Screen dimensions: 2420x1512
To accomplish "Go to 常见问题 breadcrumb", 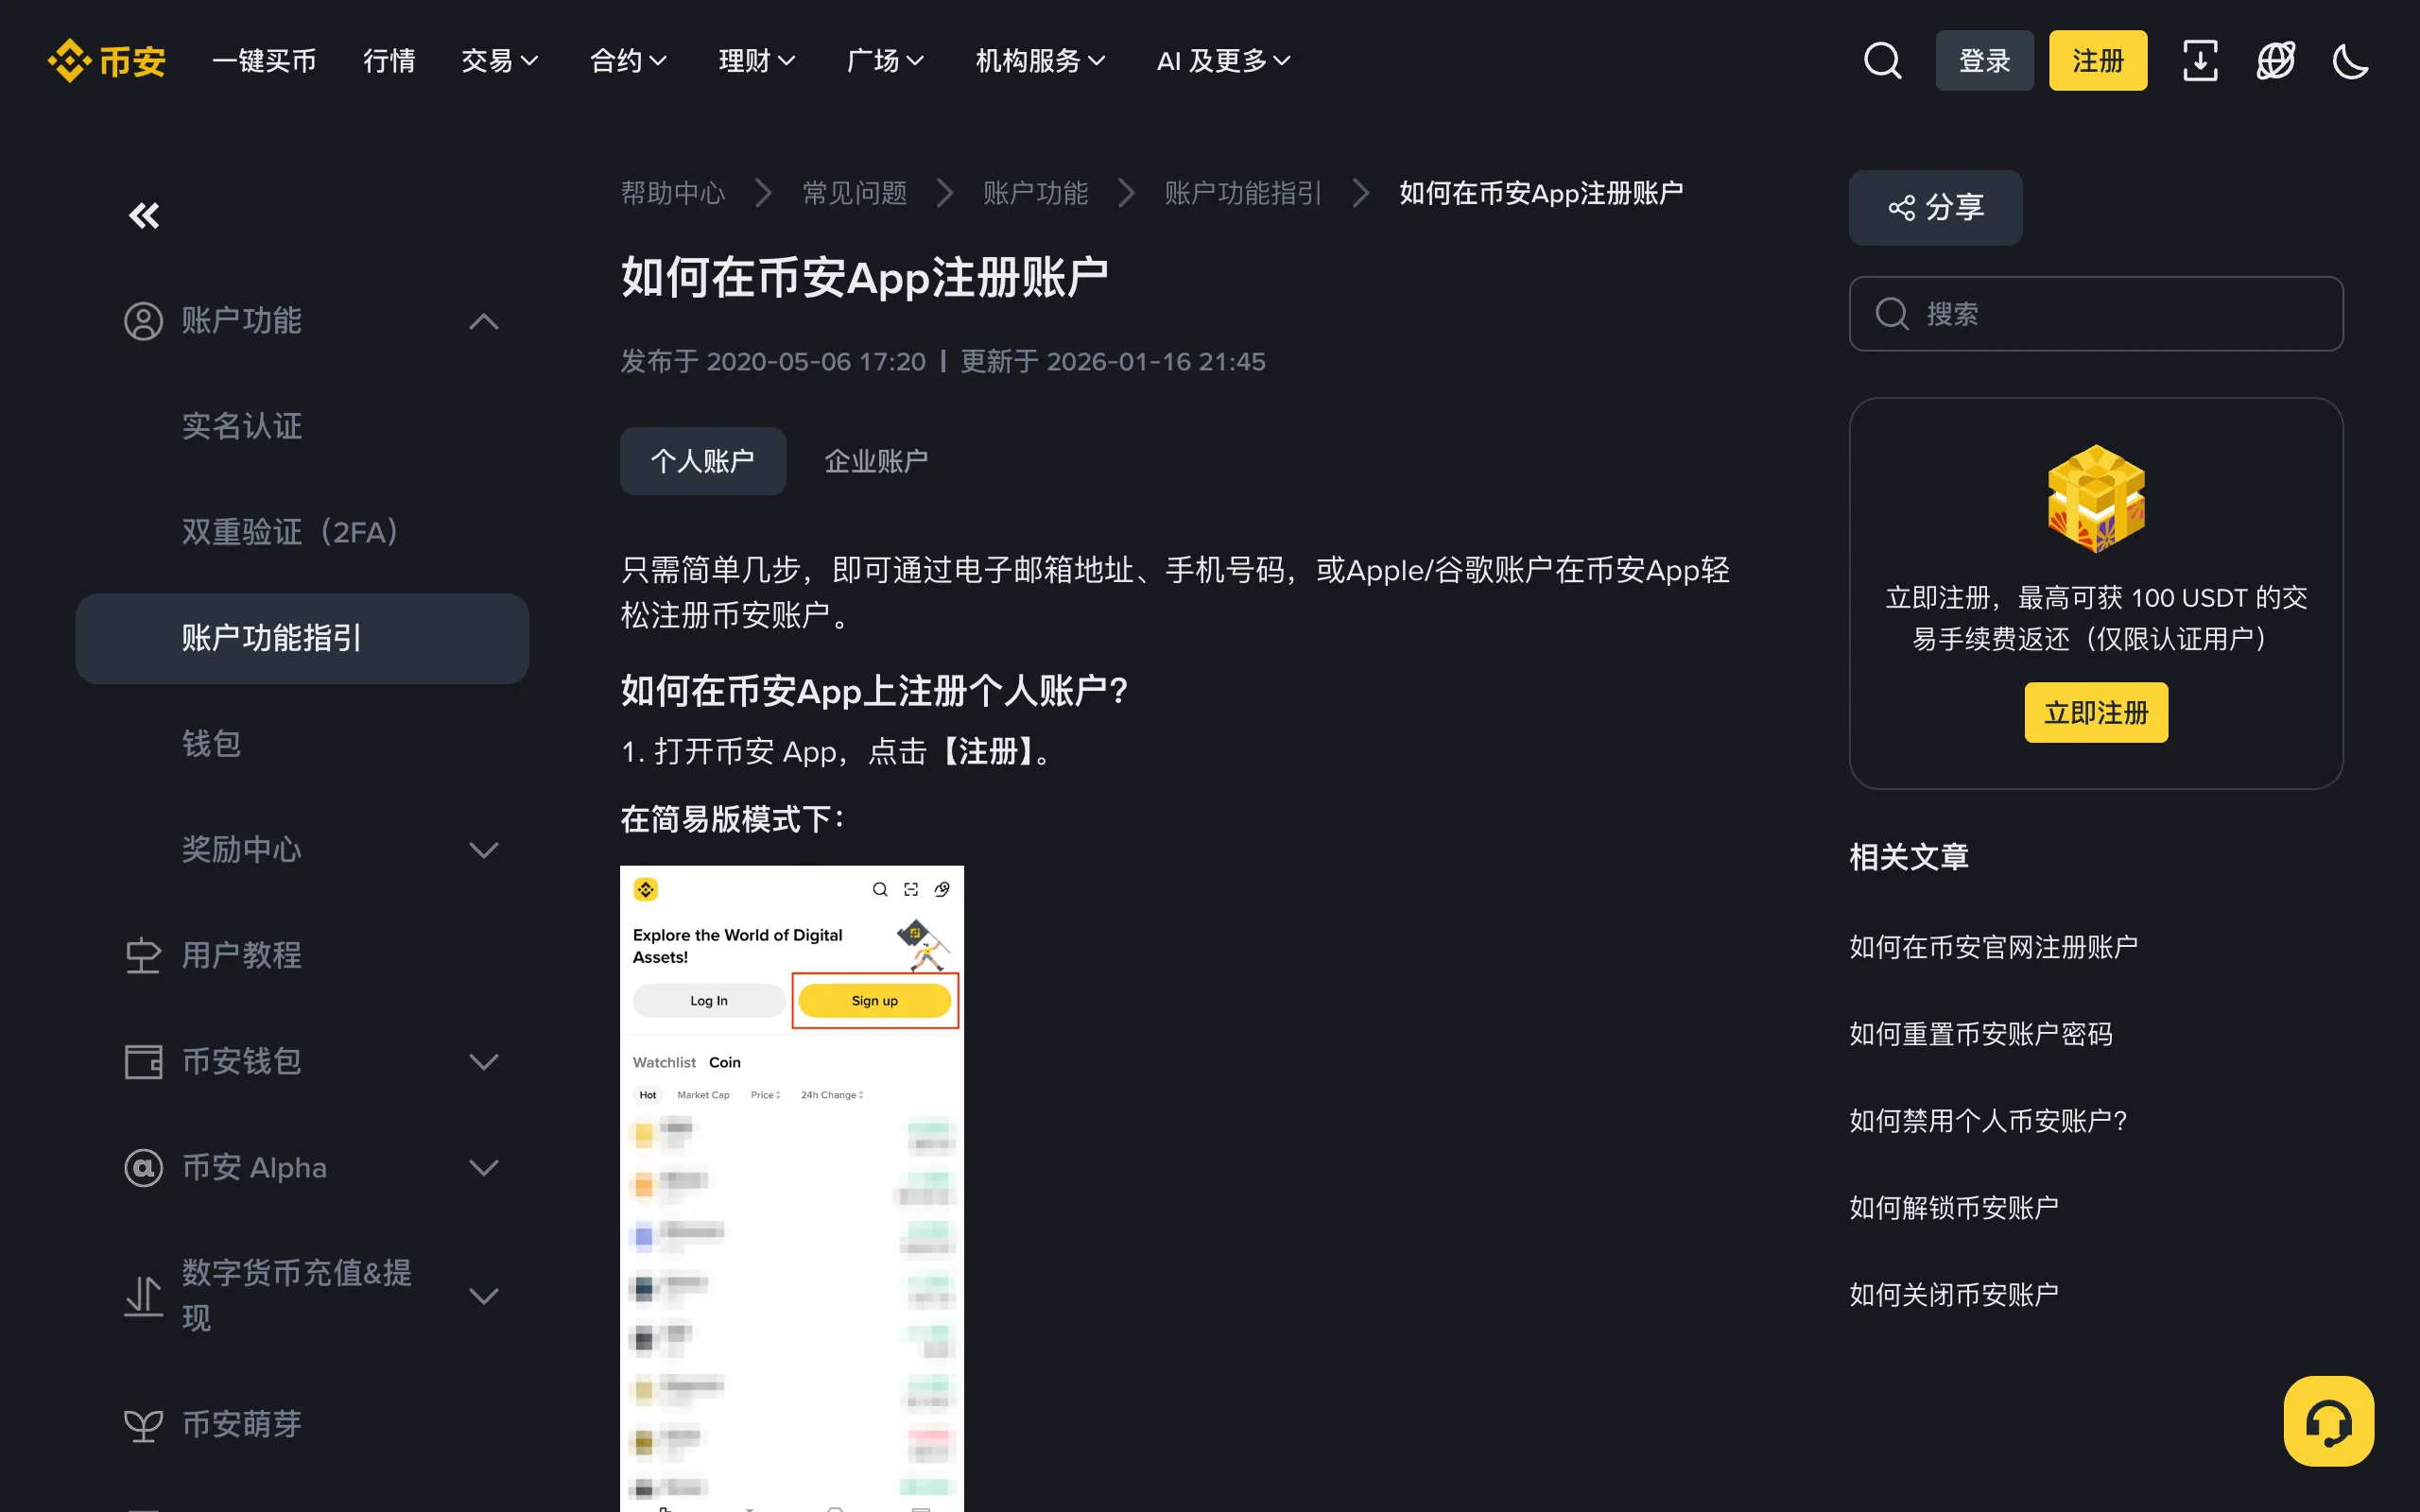I will [855, 193].
